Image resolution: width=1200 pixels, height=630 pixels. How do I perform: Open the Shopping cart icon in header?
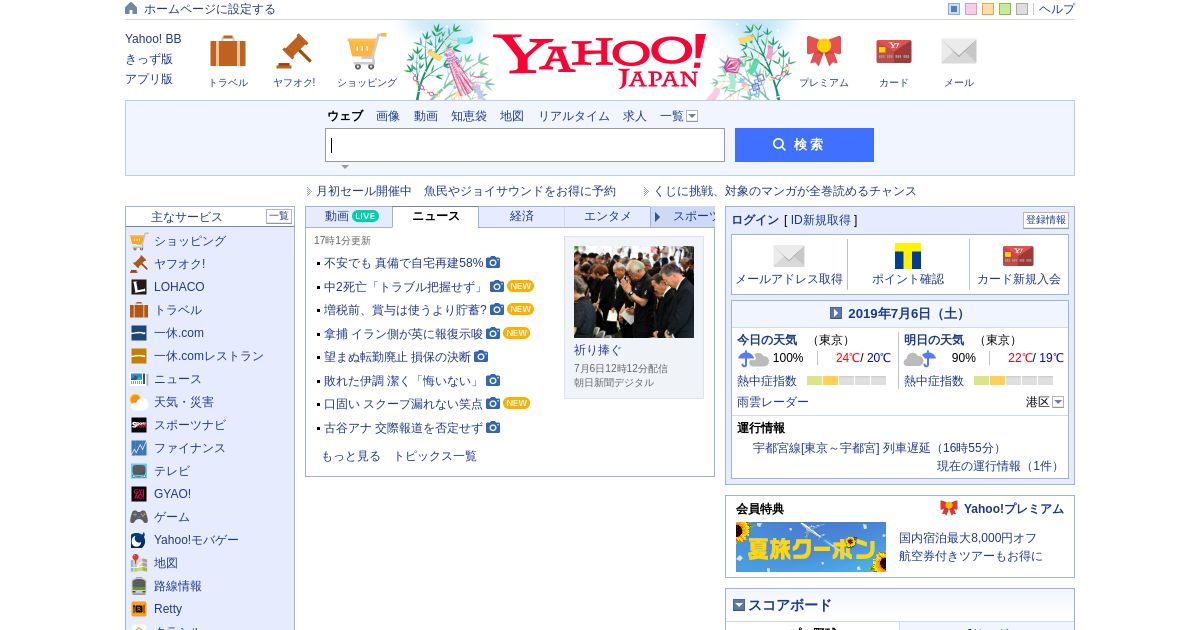[x=367, y=52]
